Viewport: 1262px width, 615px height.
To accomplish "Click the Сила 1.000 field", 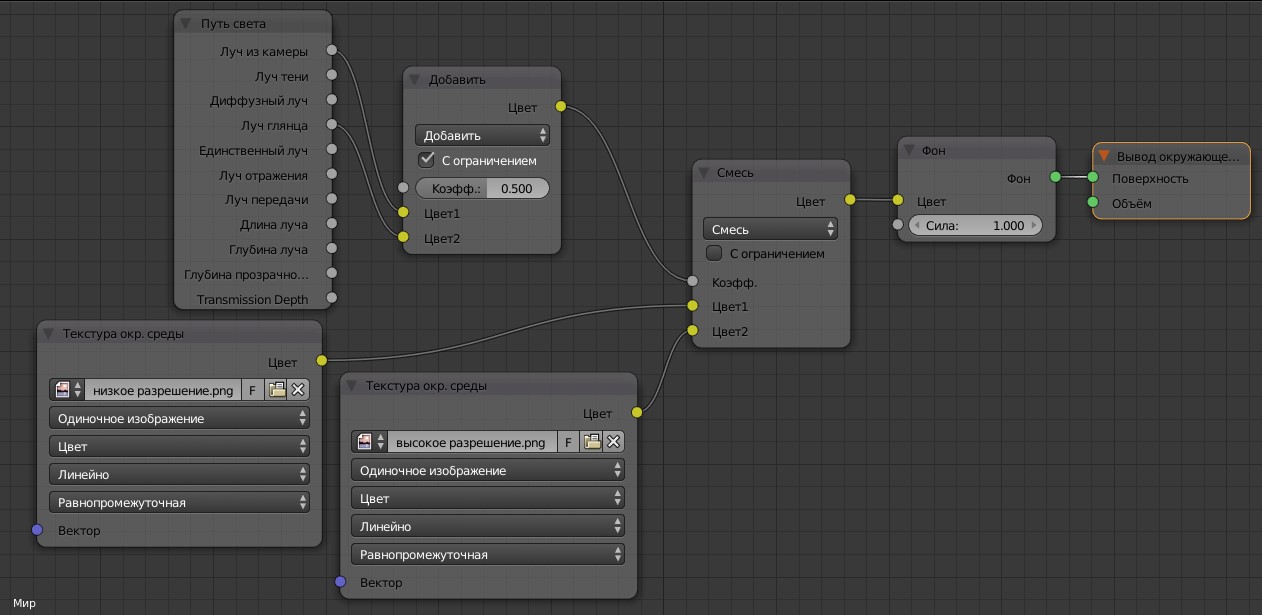I will tap(975, 226).
